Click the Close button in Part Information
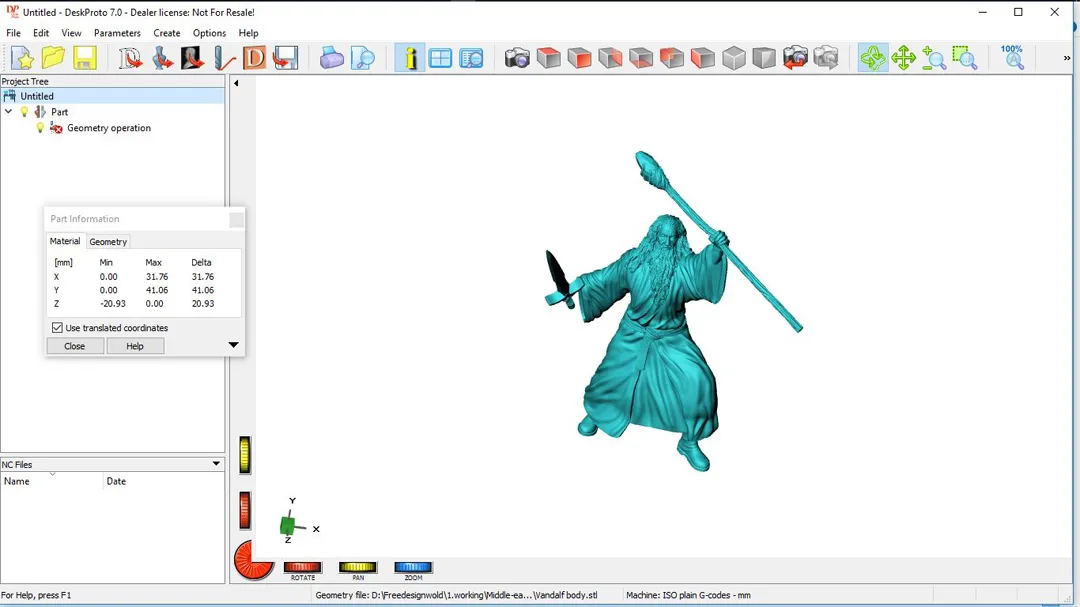This screenshot has width=1080, height=607. click(x=74, y=346)
